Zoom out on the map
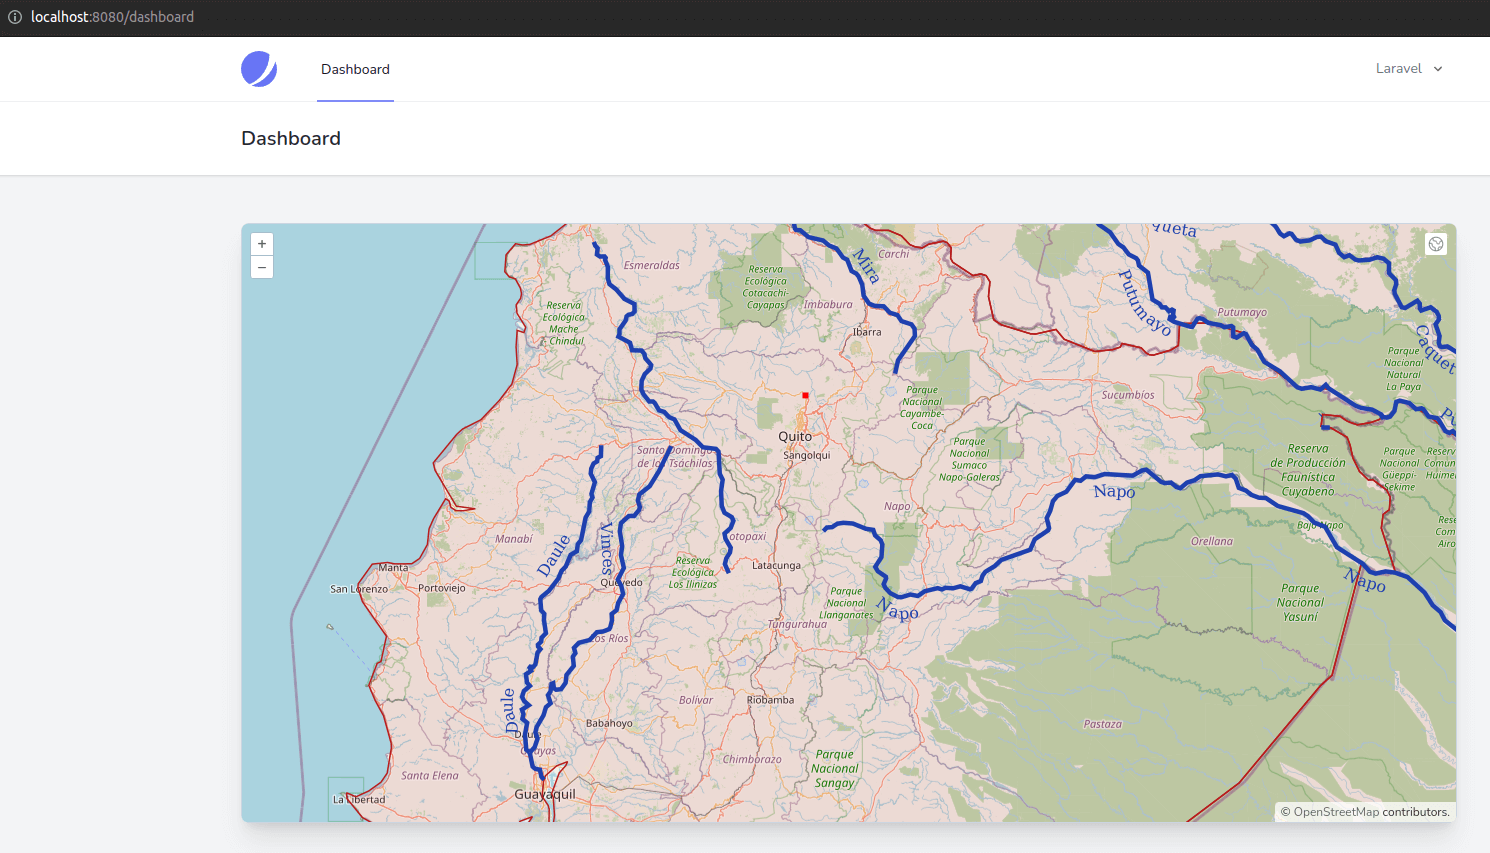 262,267
